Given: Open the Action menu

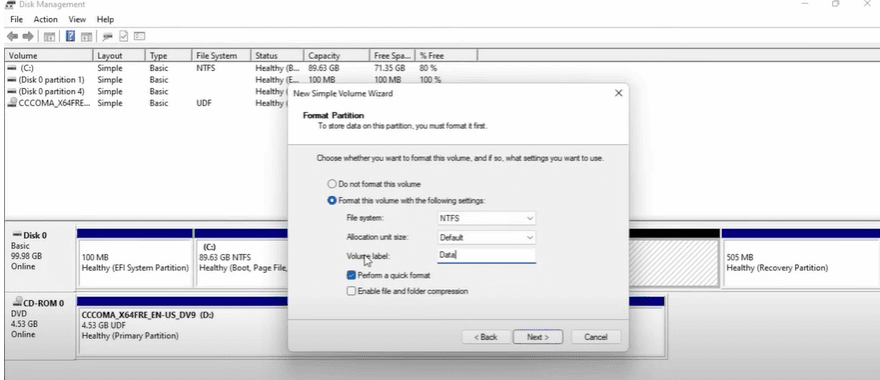Looking at the screenshot, I should pyautogui.click(x=45, y=19).
